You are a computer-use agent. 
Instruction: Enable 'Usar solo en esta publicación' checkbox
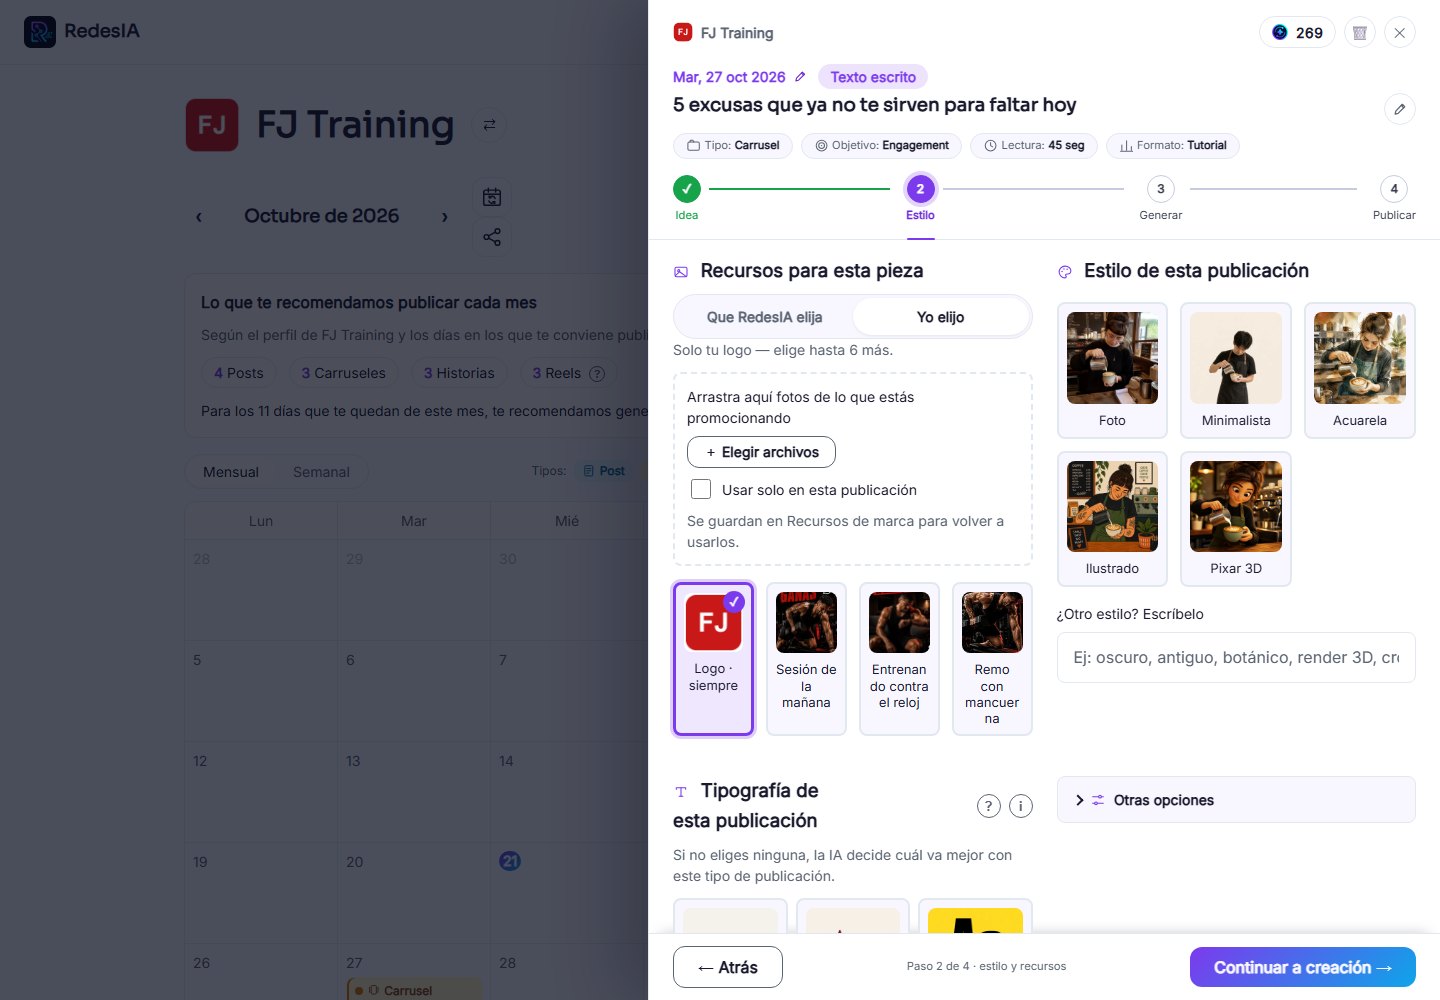pyautogui.click(x=701, y=489)
